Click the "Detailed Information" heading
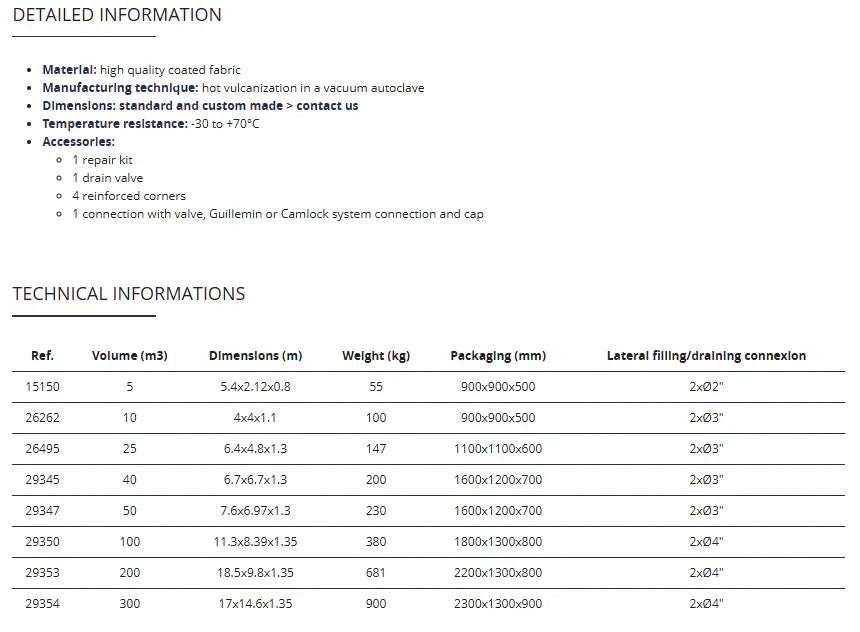This screenshot has height=632, width=860. (117, 15)
